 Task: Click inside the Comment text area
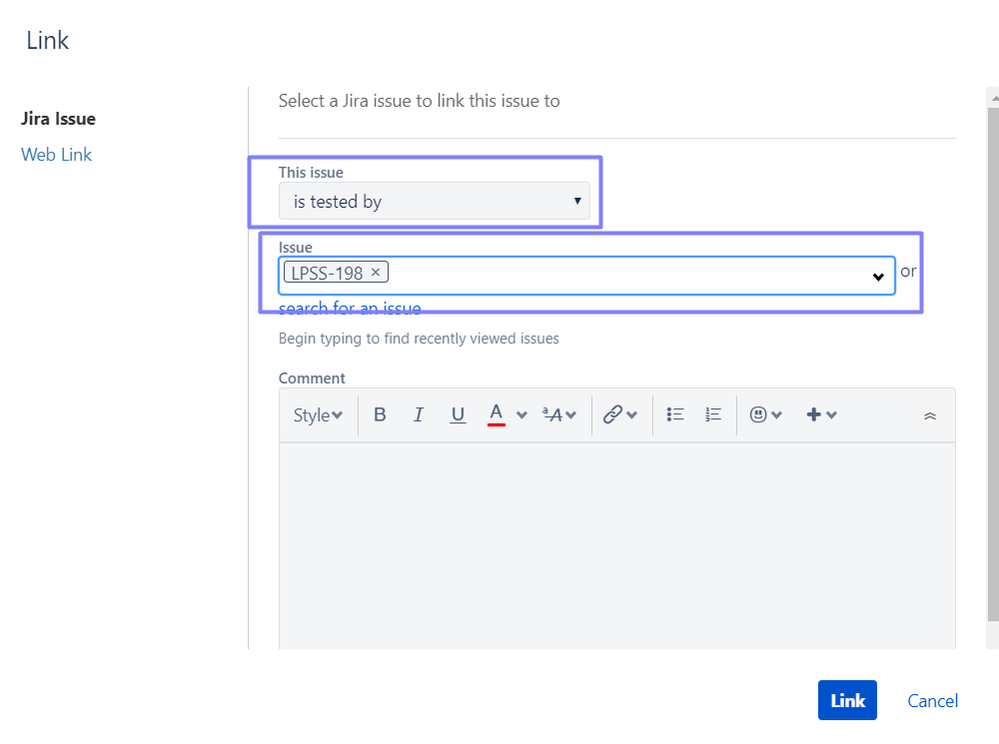[616, 545]
